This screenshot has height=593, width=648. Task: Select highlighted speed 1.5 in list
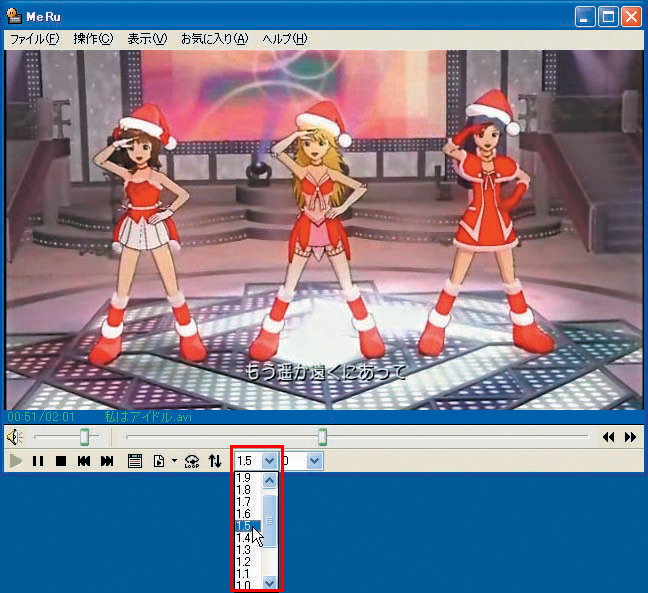pos(248,526)
